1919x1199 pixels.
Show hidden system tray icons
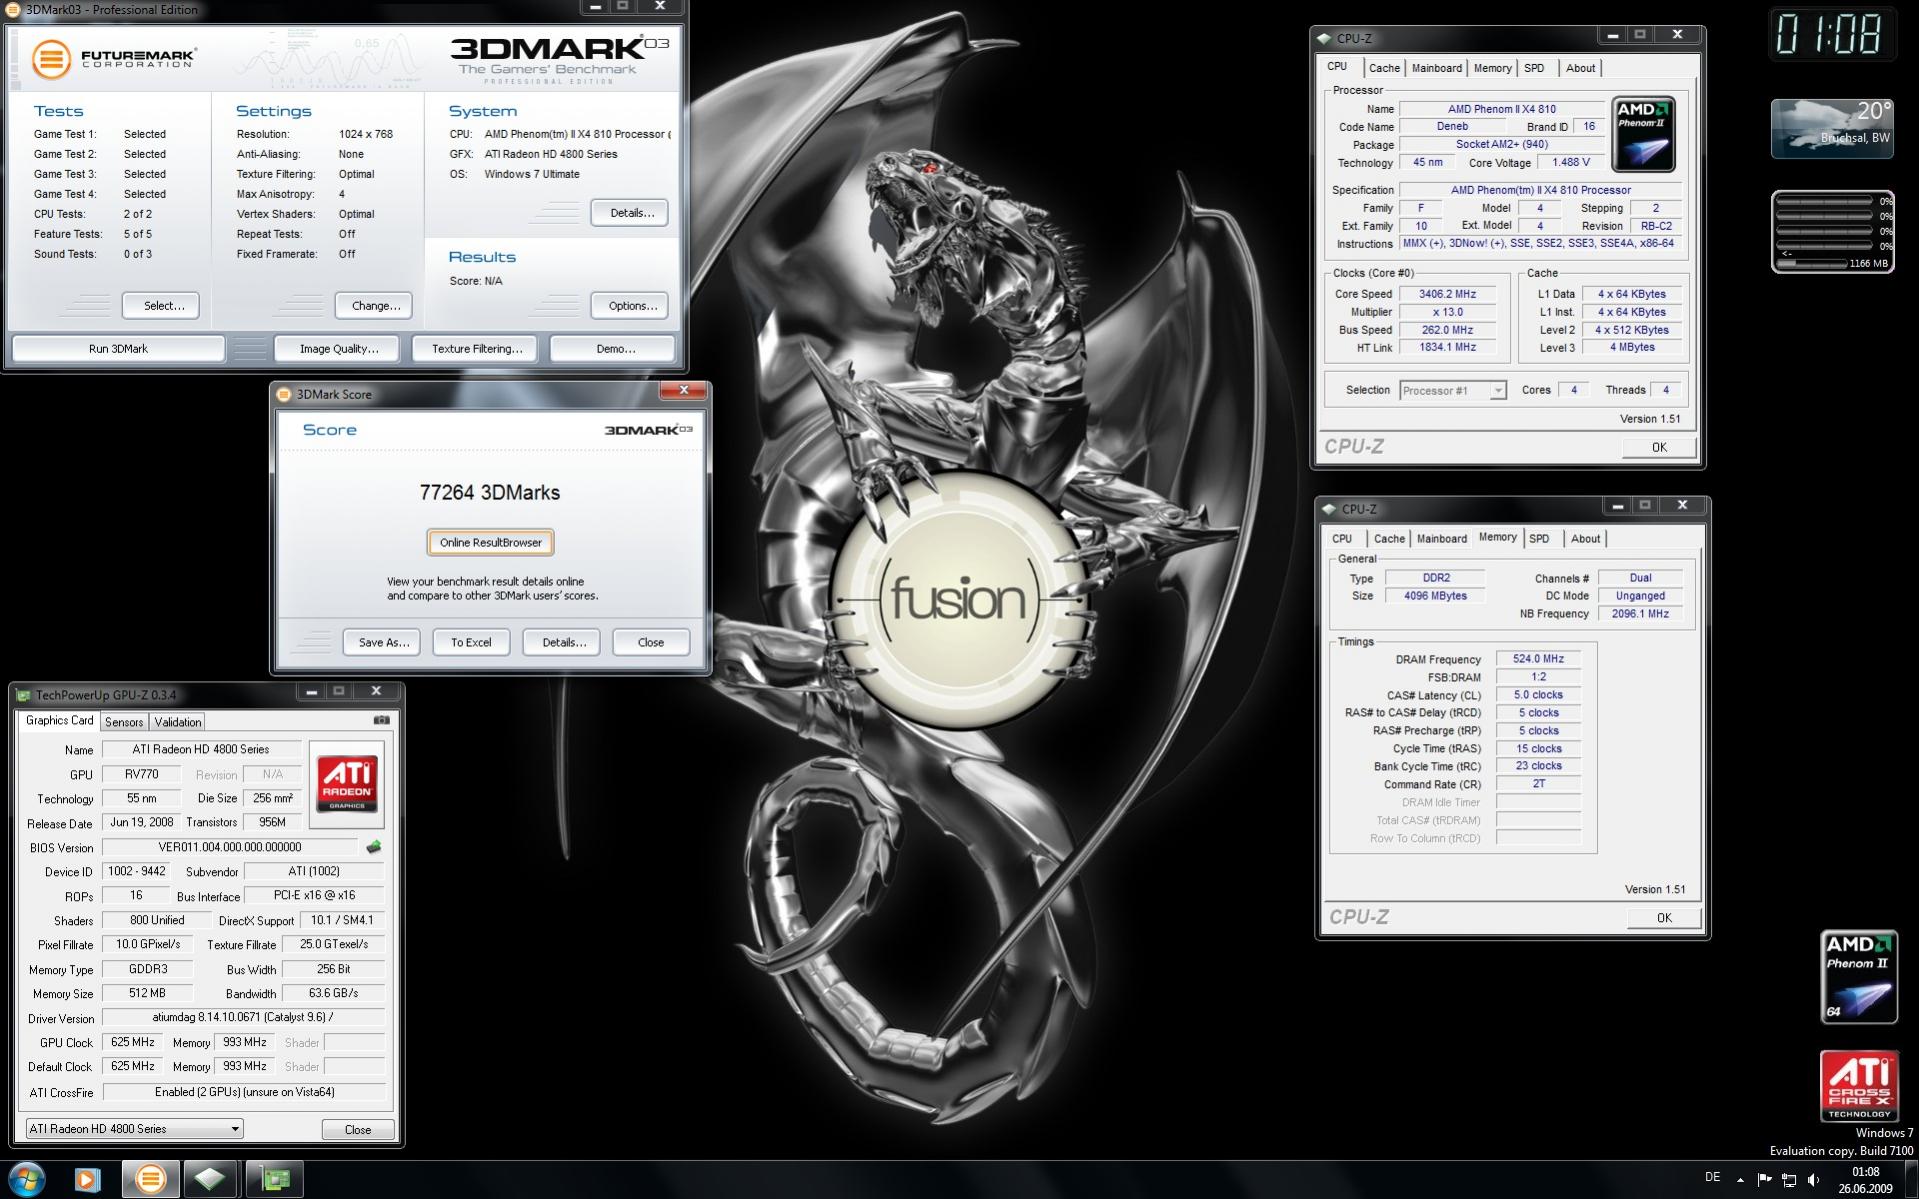[1738, 1181]
